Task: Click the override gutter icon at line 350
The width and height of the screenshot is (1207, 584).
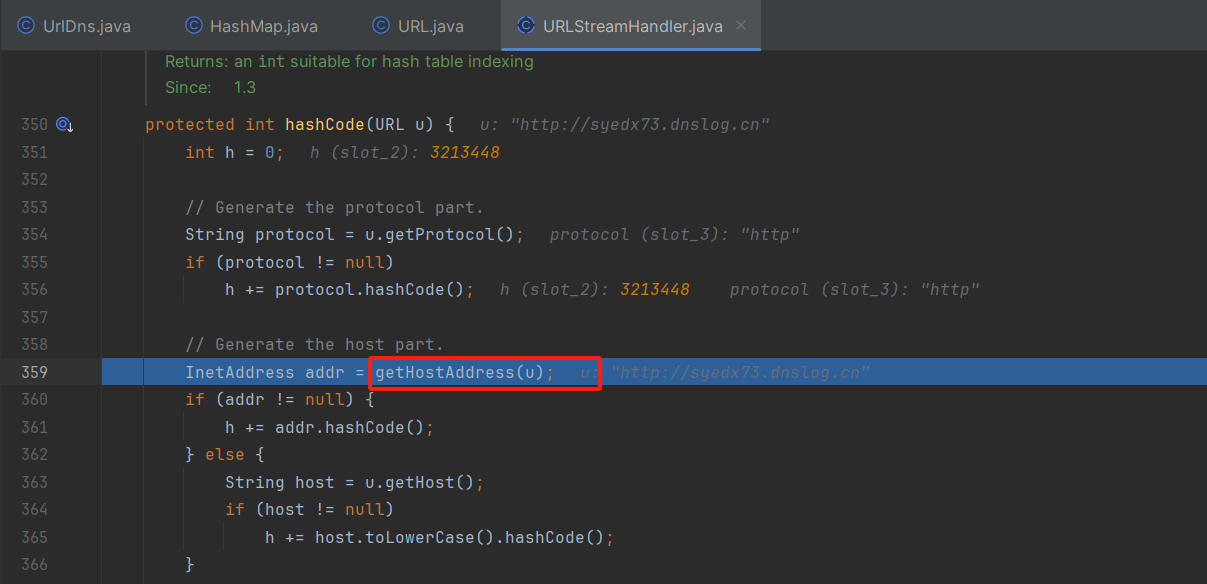Action: 65,125
